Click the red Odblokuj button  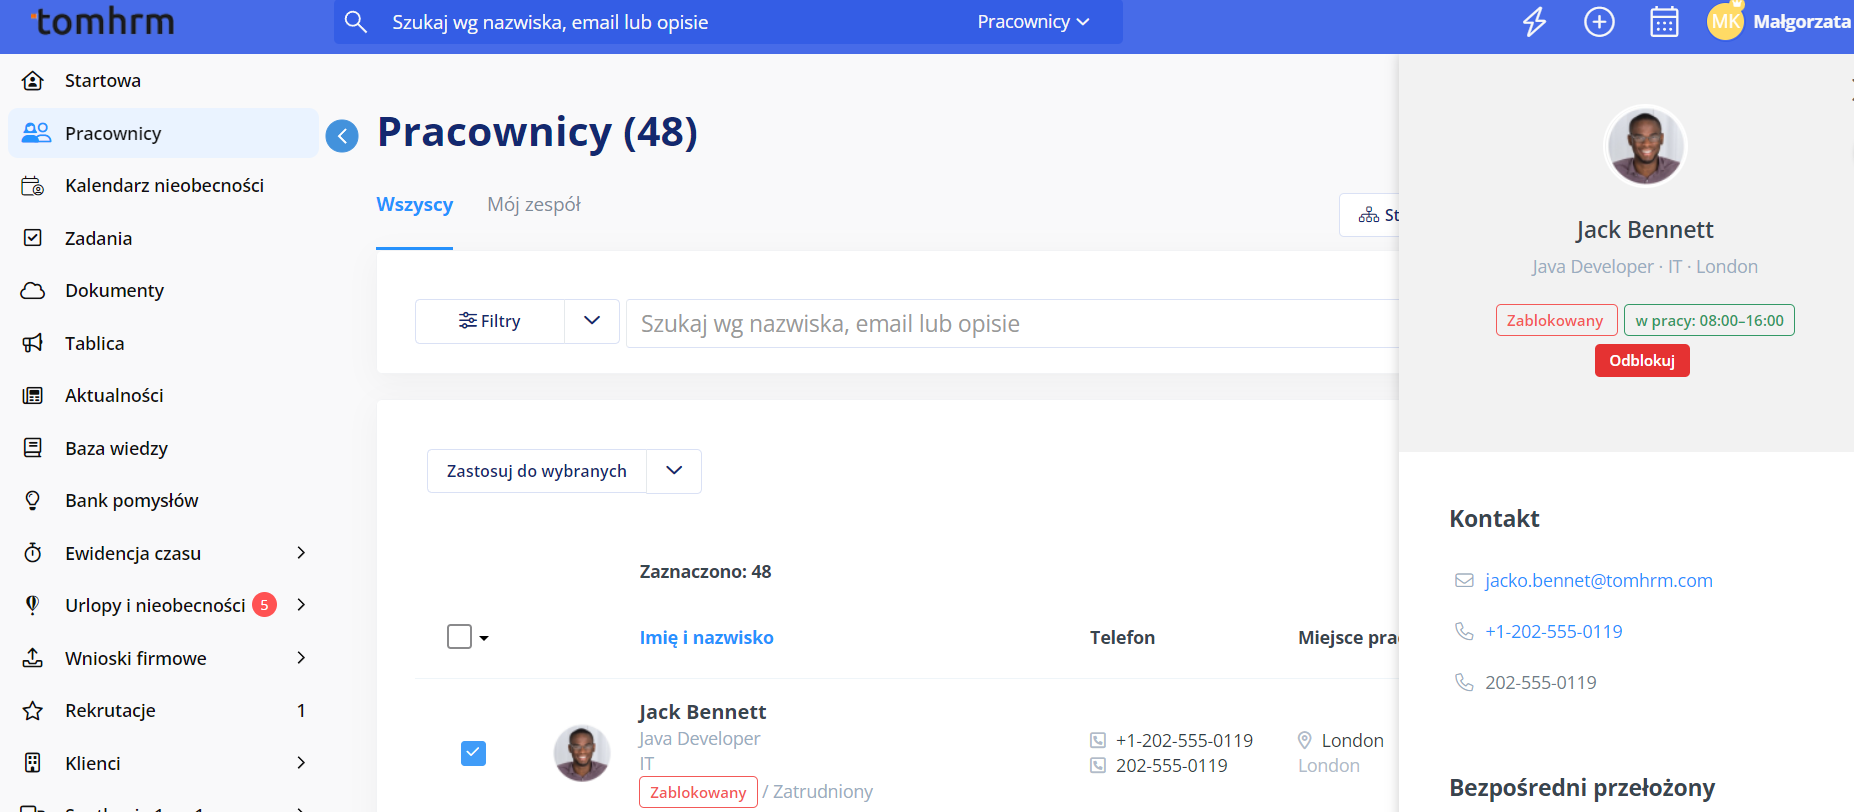1641,361
